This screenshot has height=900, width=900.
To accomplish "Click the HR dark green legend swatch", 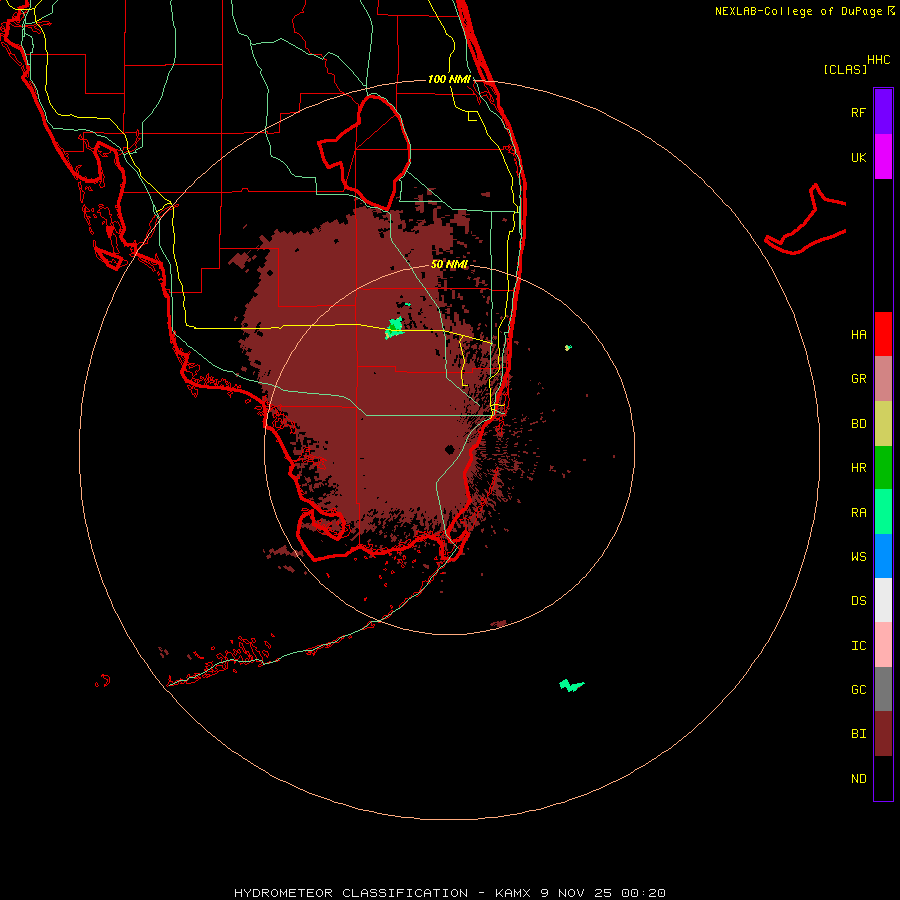I will 883,468.
